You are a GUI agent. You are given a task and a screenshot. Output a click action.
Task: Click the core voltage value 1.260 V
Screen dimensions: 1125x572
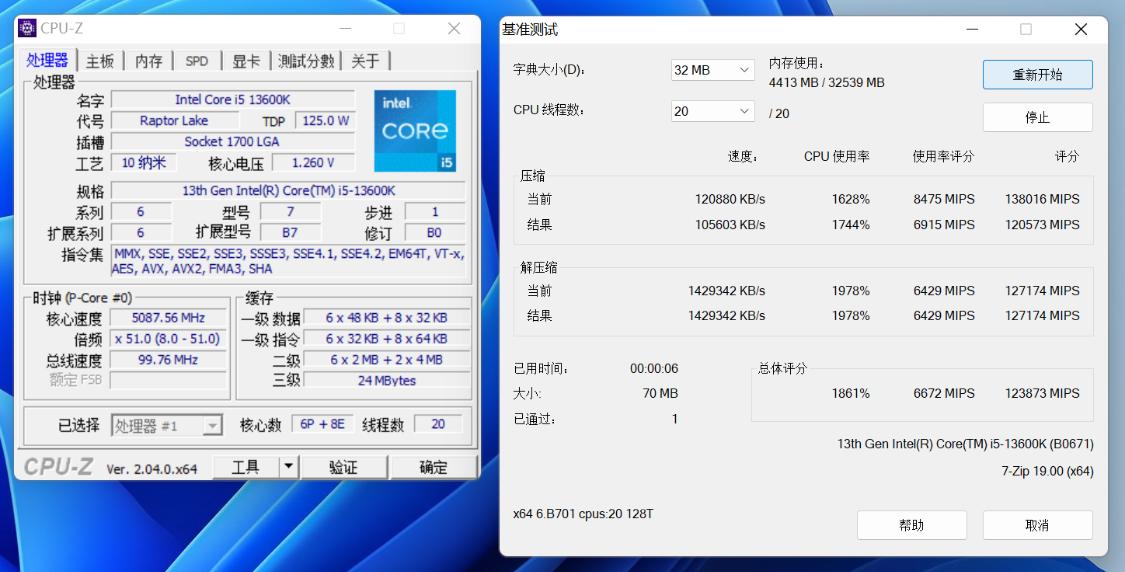(x=313, y=163)
